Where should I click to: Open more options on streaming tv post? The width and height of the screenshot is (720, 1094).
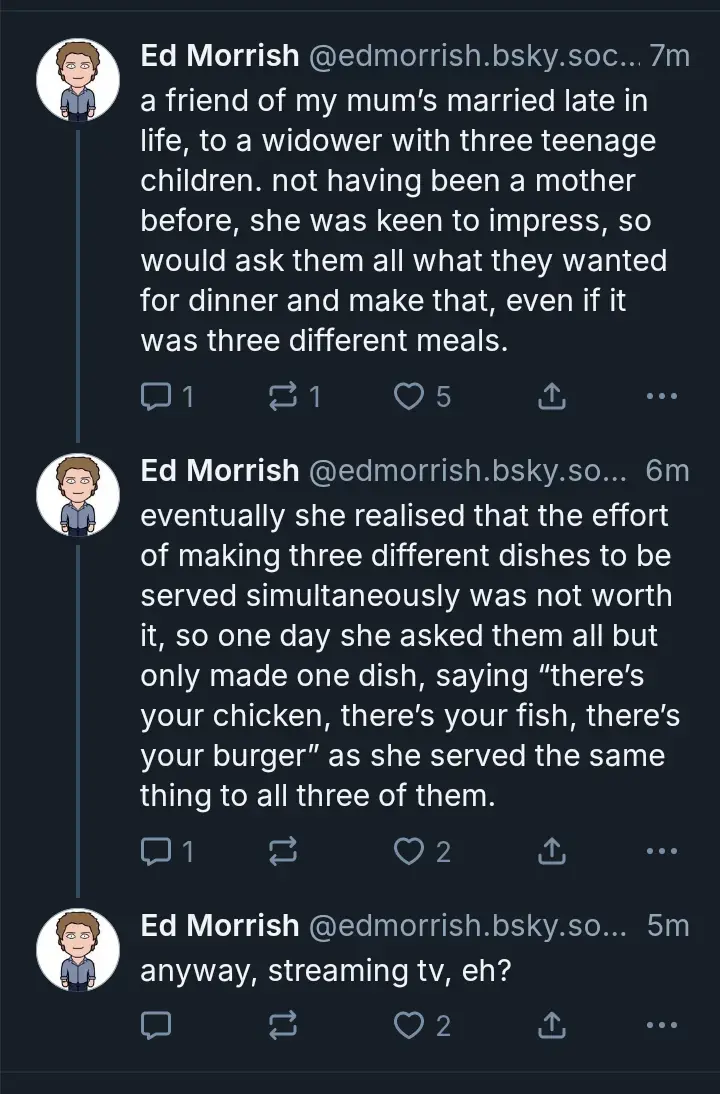(661, 1025)
